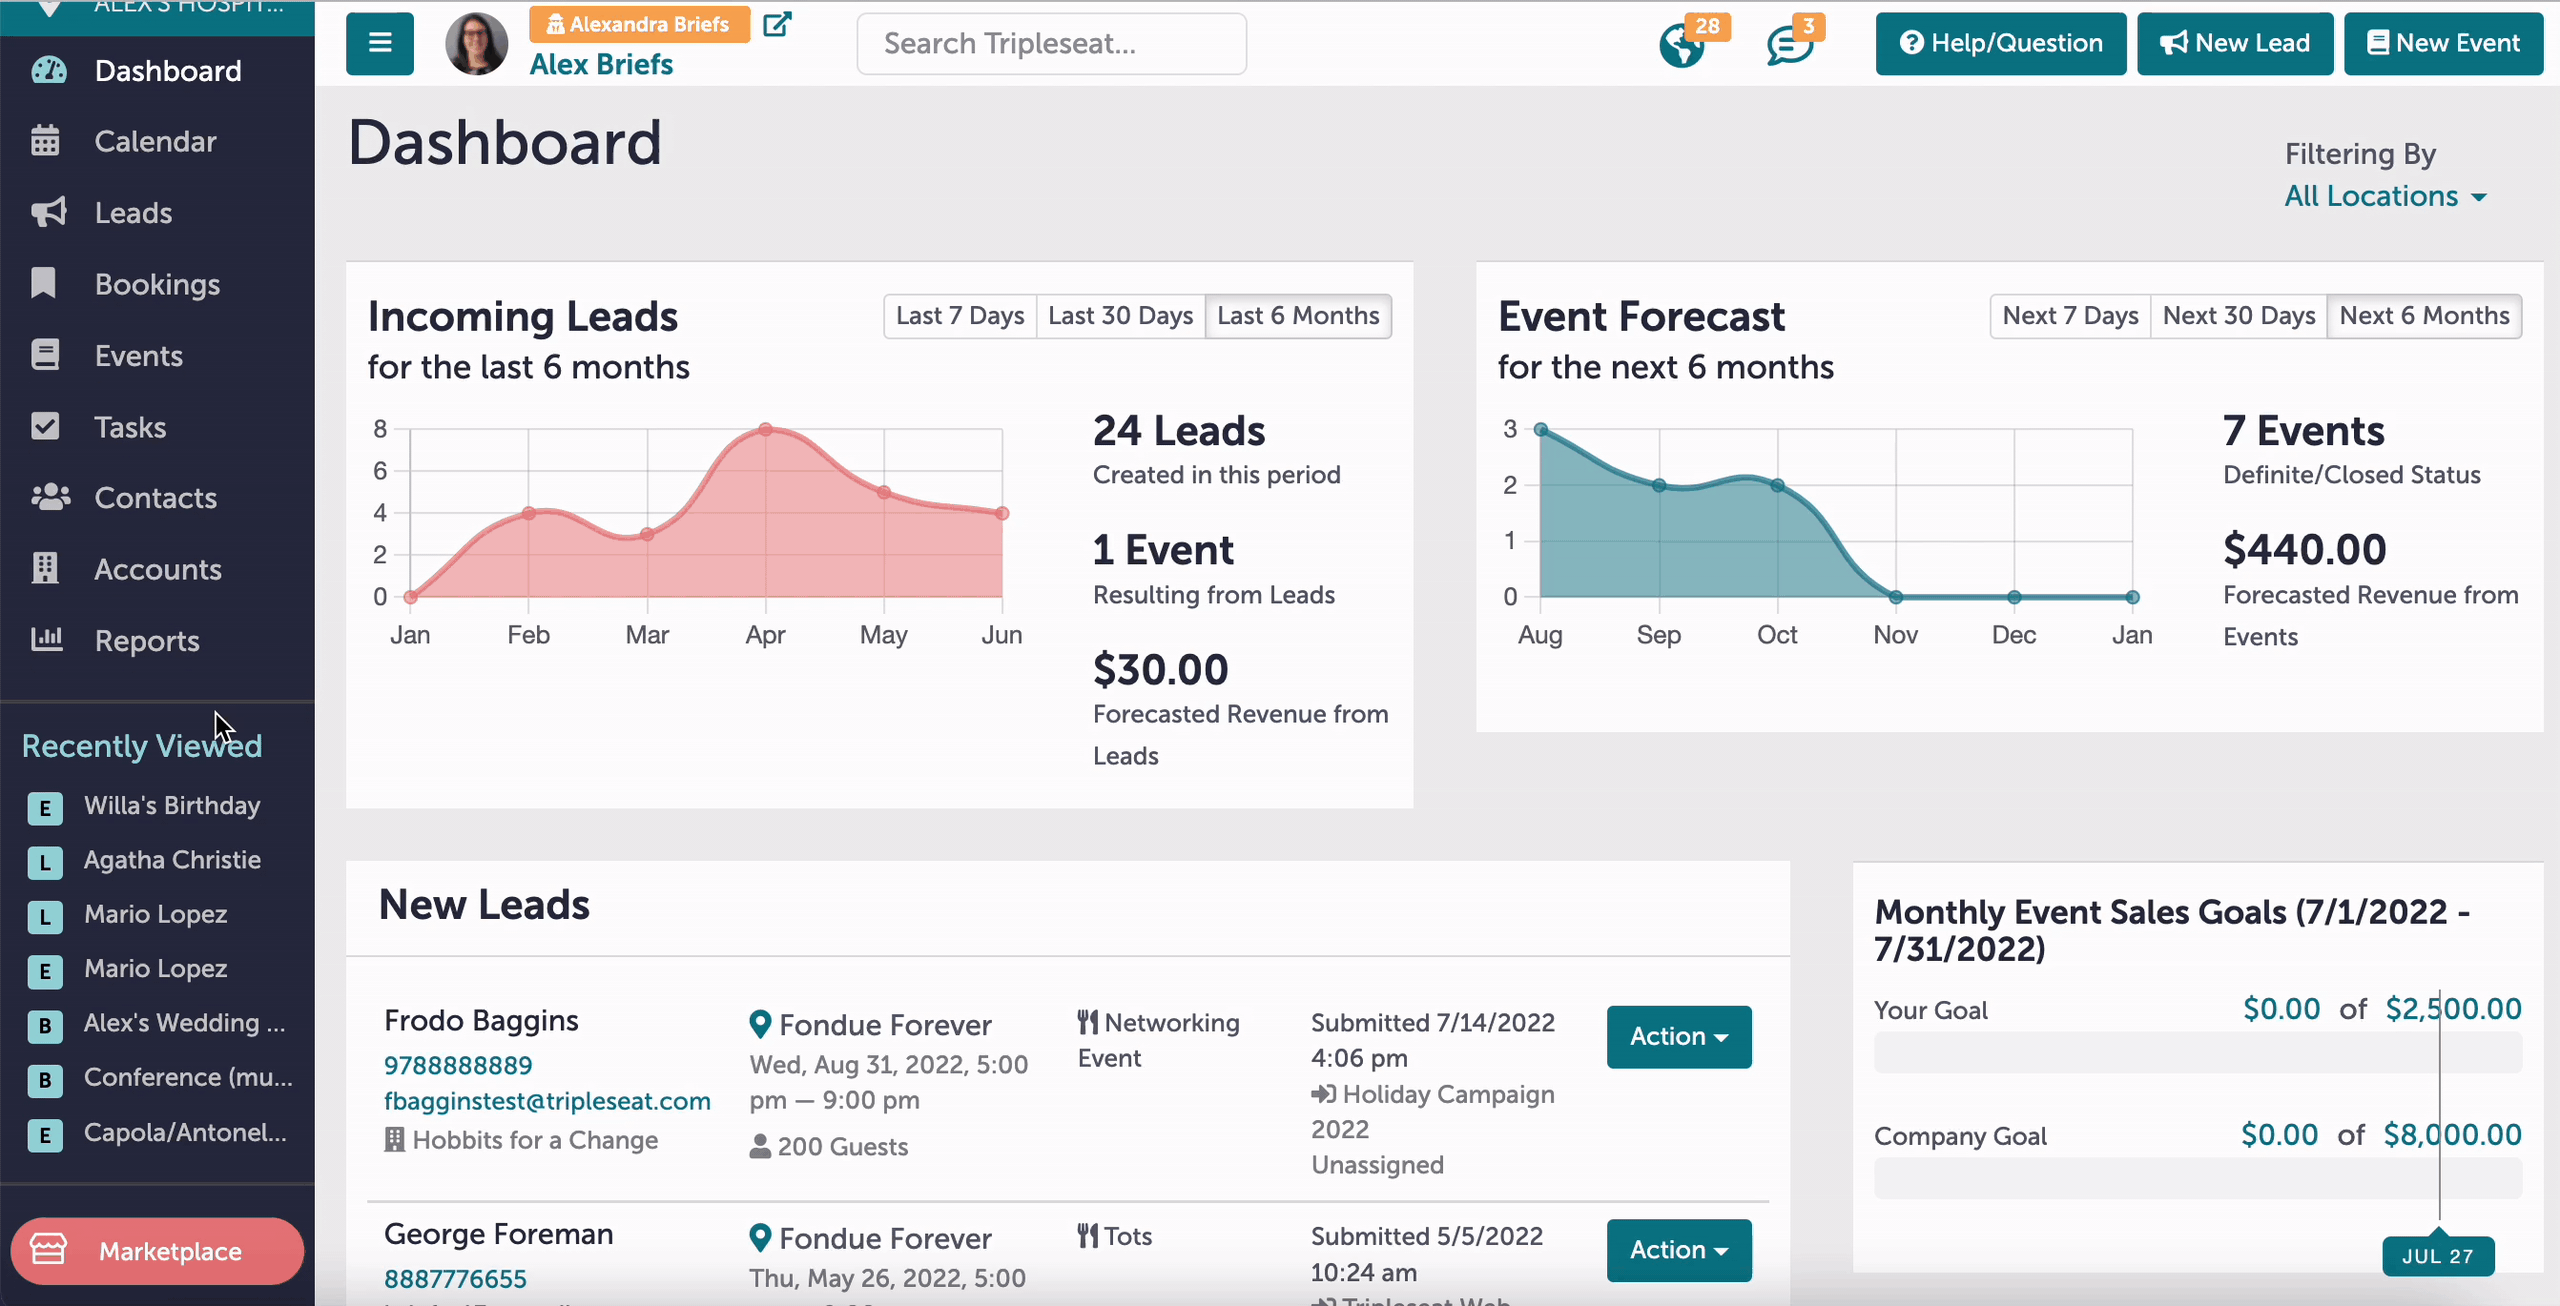Click Frodo Baggins' Fondue Forever location pin icon
2560x1306 pixels.
coord(760,1024)
